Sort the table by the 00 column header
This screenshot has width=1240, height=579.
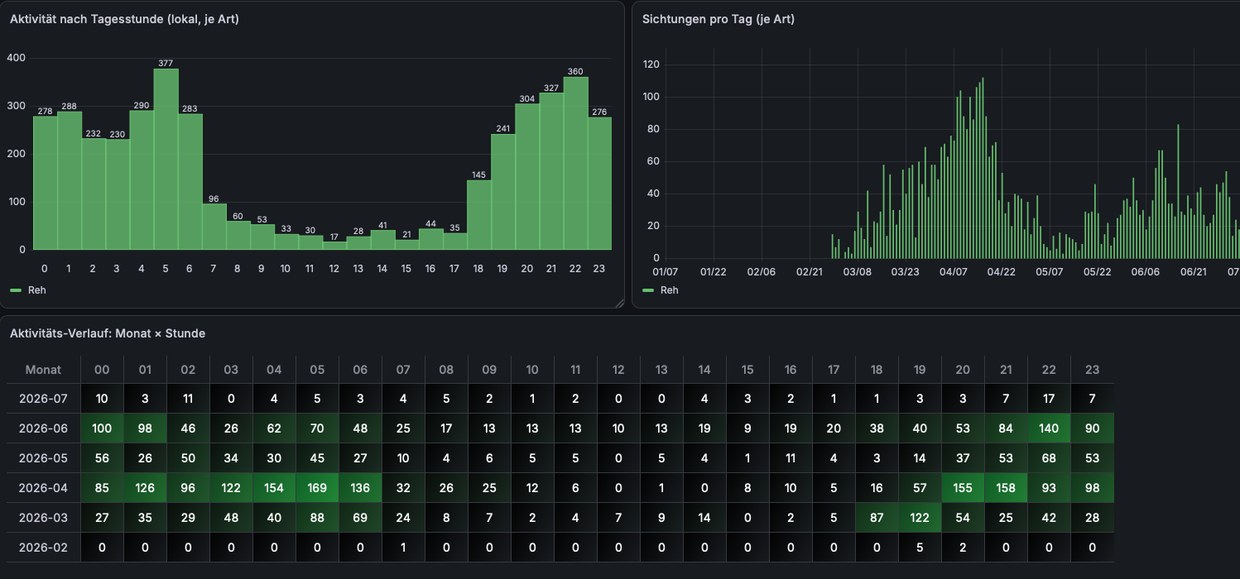pyautogui.click(x=102, y=369)
